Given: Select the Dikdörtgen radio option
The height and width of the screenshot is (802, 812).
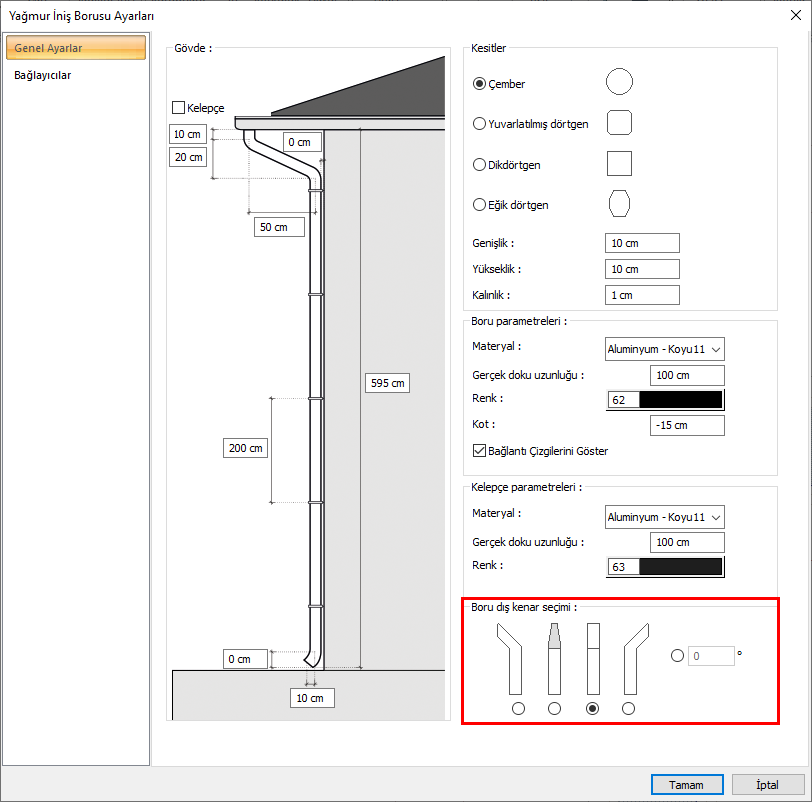Looking at the screenshot, I should pos(479,164).
